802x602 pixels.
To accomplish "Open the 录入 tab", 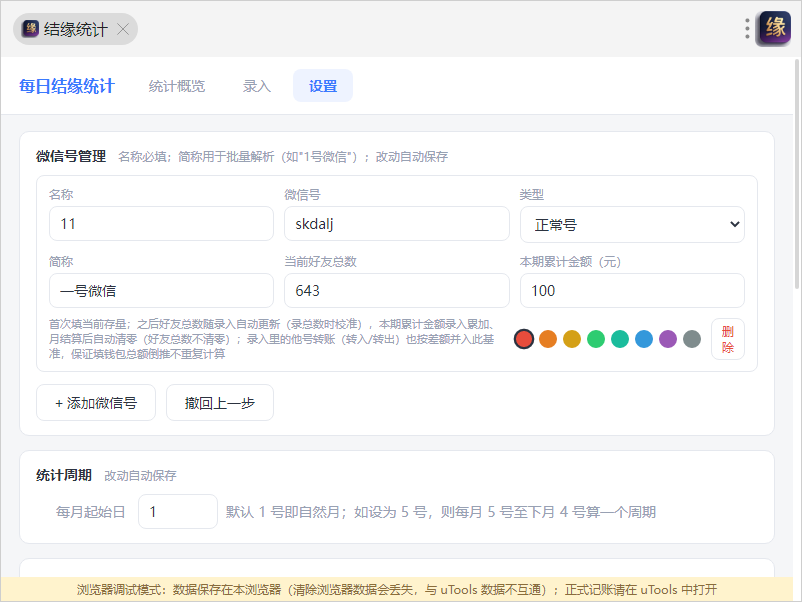I will tap(257, 86).
